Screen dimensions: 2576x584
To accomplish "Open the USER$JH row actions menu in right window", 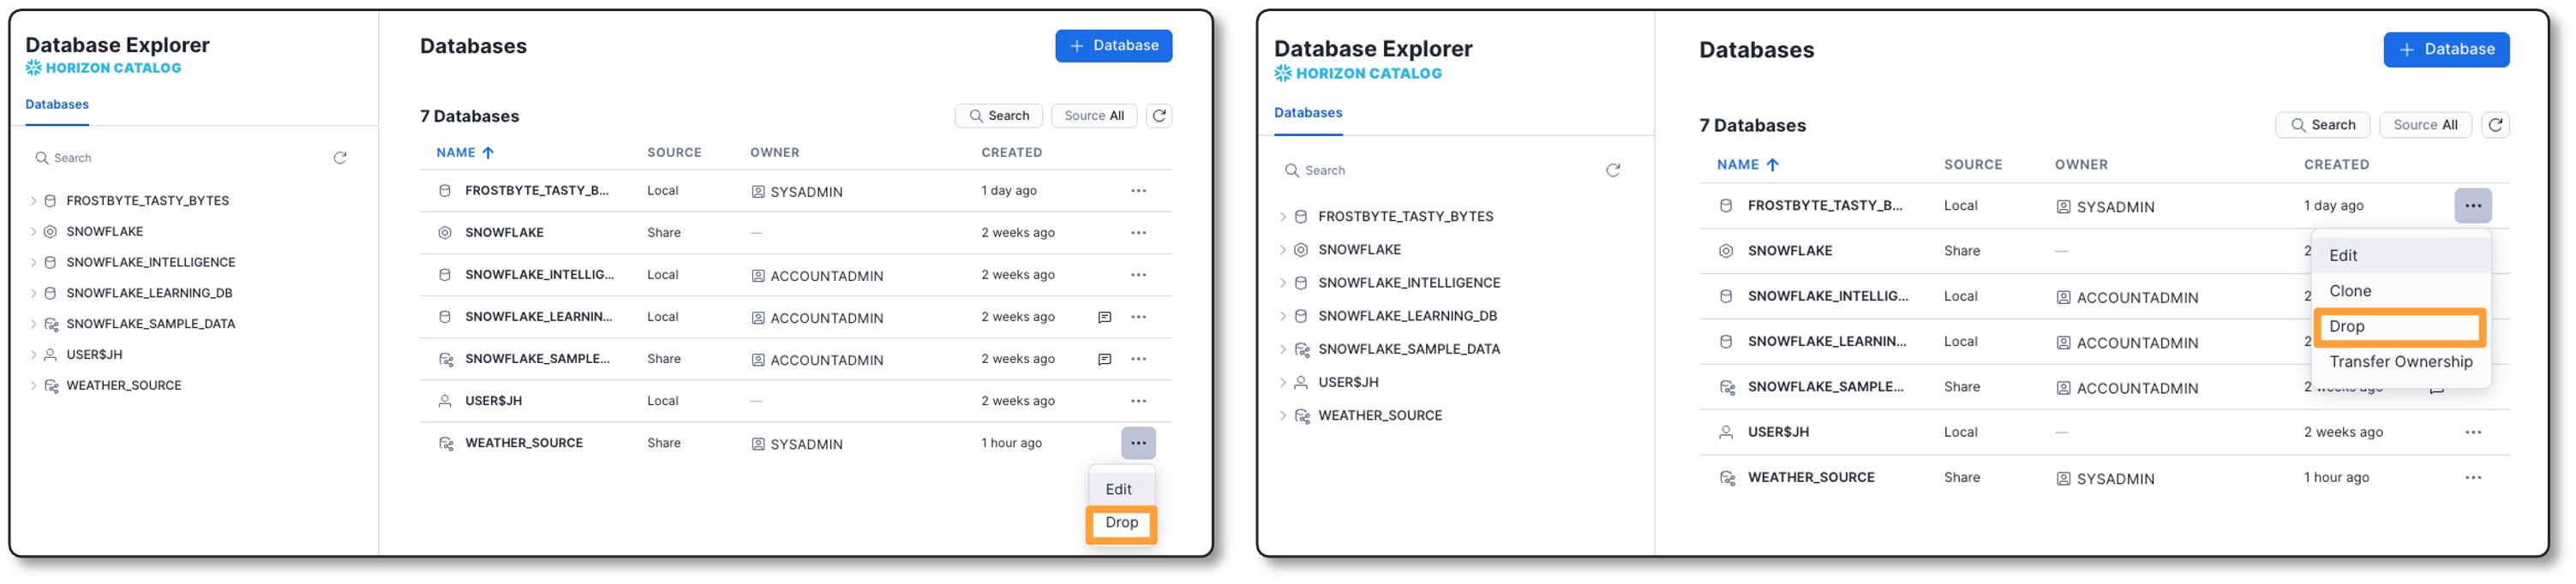I will coord(2472,433).
